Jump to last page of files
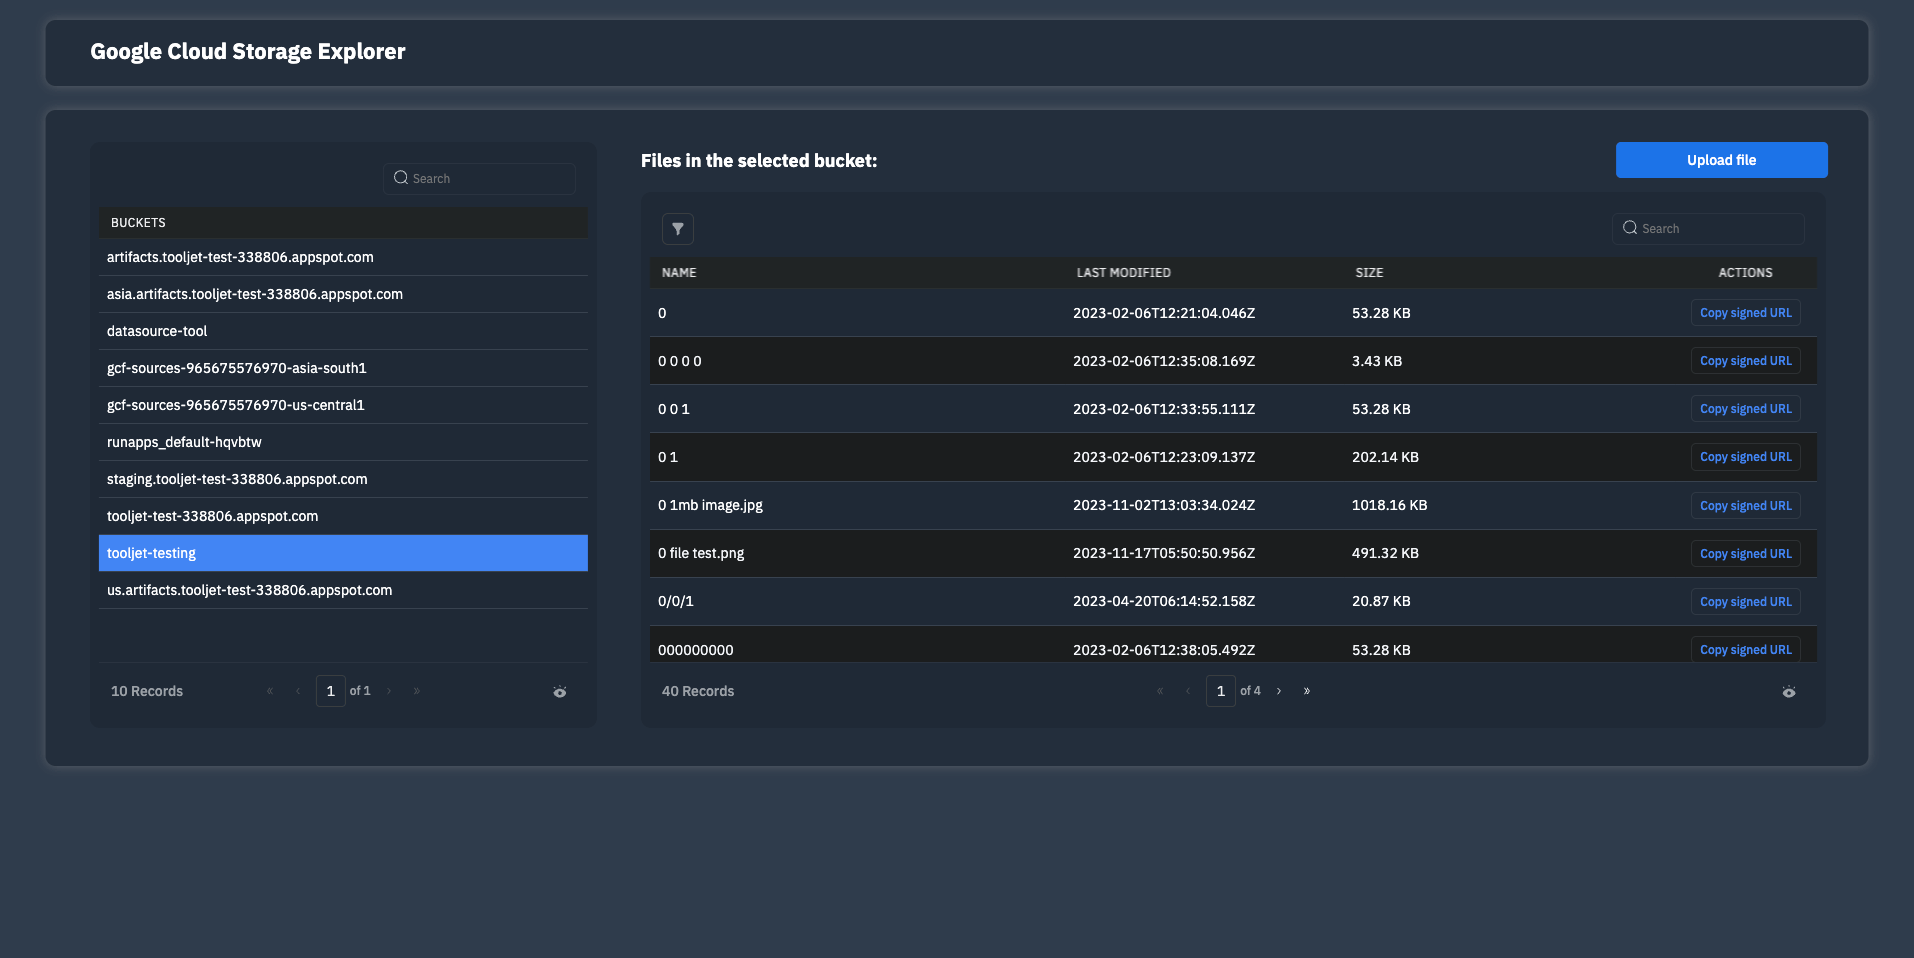 point(1306,691)
